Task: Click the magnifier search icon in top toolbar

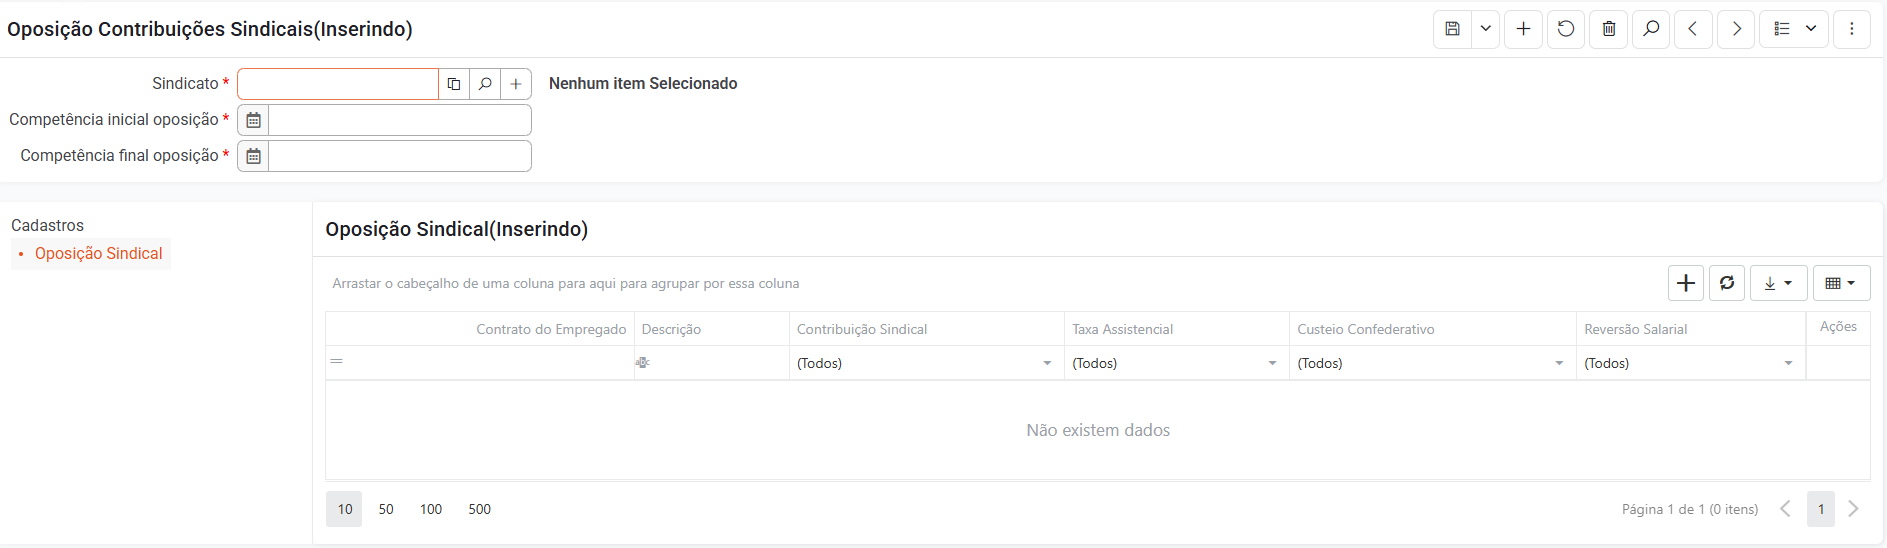Action: tap(1651, 29)
